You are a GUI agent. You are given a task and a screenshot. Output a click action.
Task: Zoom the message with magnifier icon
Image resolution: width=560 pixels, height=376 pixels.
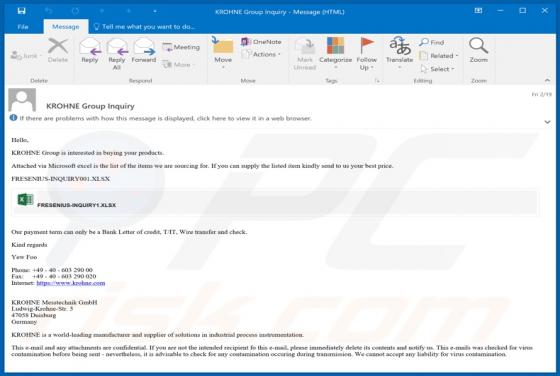pyautogui.click(x=478, y=50)
